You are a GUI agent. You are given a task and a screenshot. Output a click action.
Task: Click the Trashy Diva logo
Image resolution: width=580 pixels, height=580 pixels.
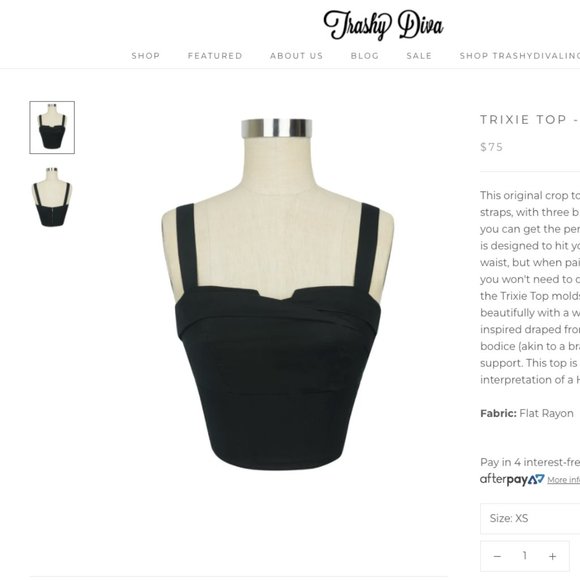point(383,25)
